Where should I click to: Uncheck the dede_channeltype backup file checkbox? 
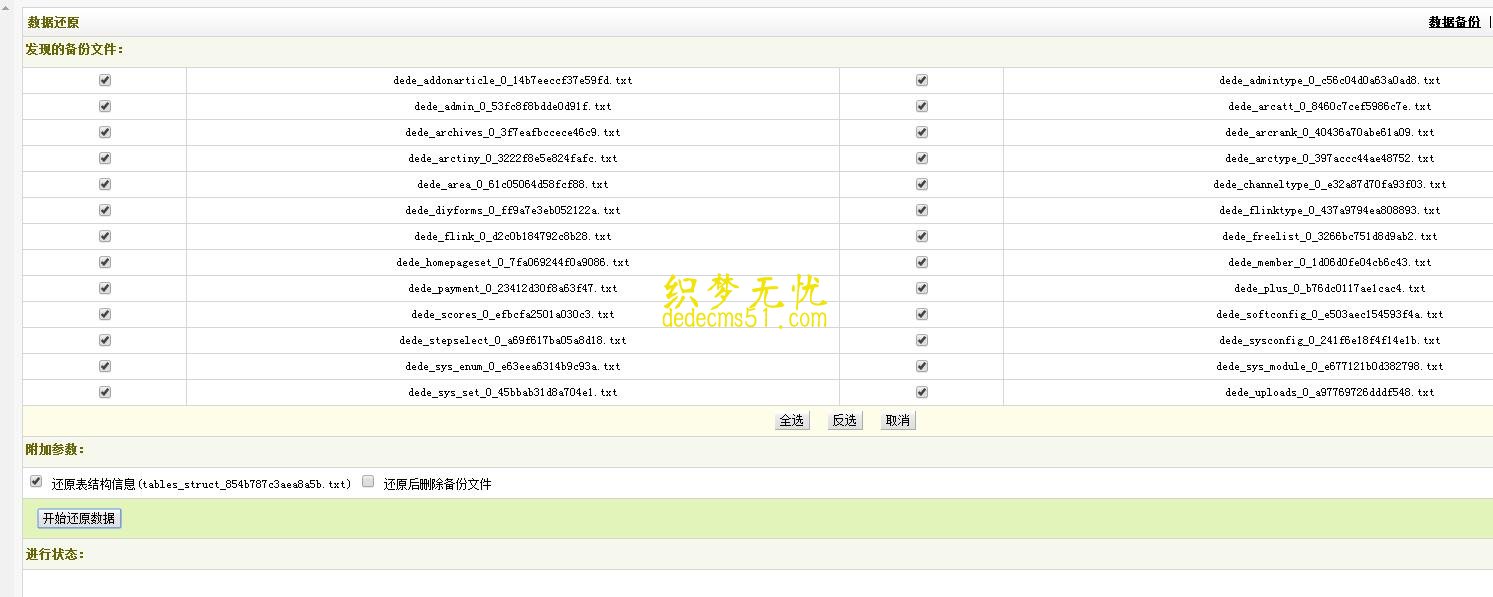(921, 184)
